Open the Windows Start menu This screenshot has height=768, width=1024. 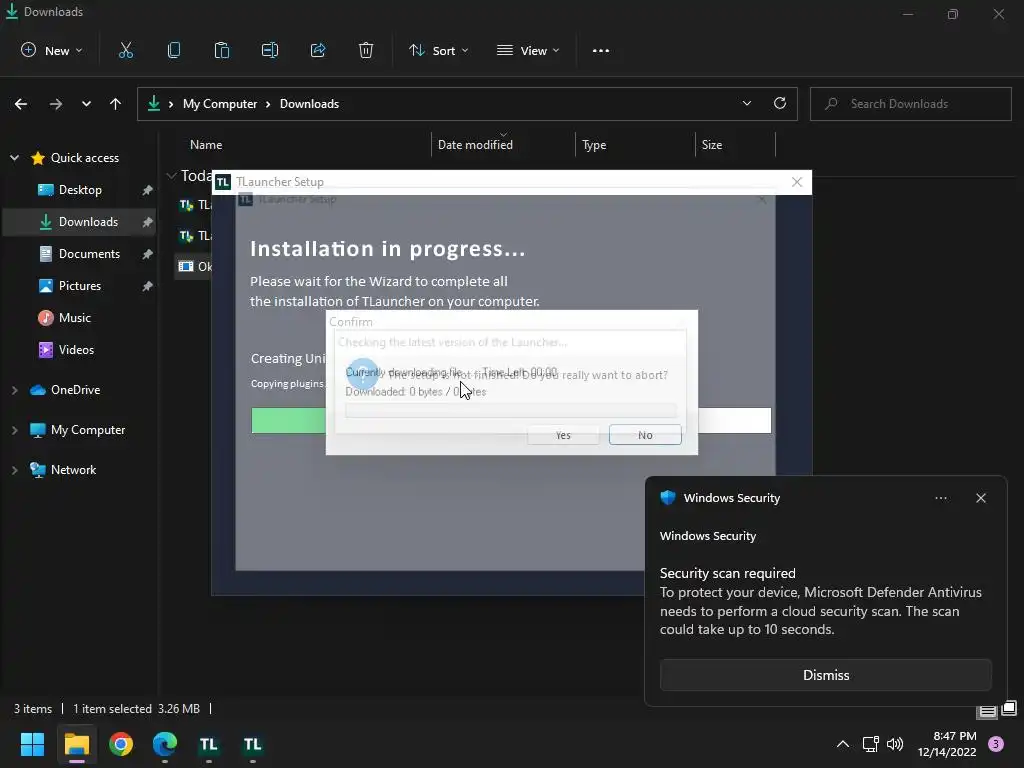(x=33, y=744)
